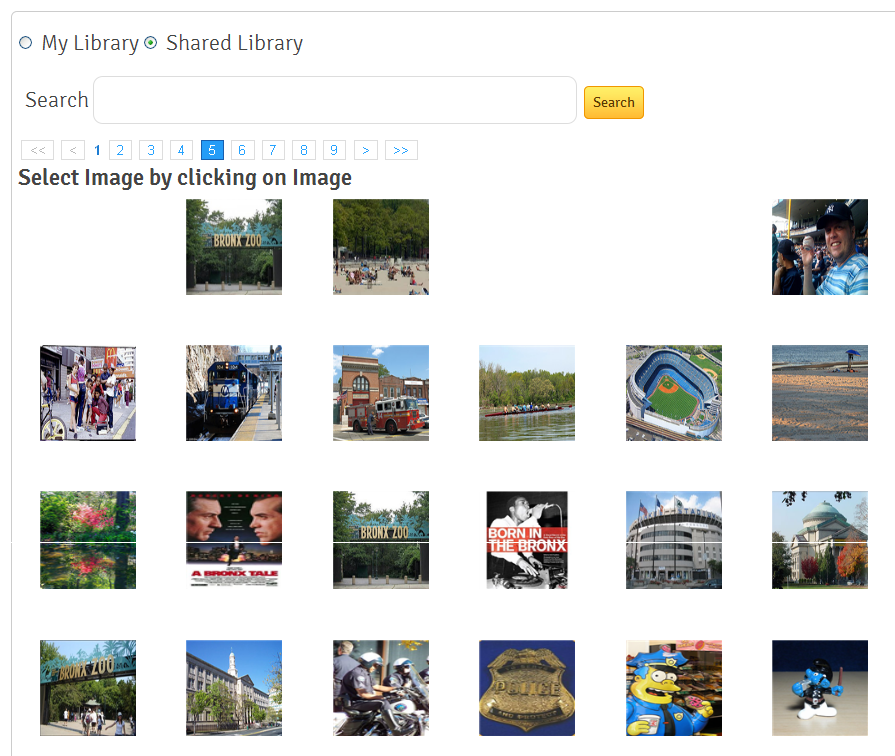This screenshot has width=895, height=756.
Task: Select the rowing crew on river image
Action: [x=526, y=393]
